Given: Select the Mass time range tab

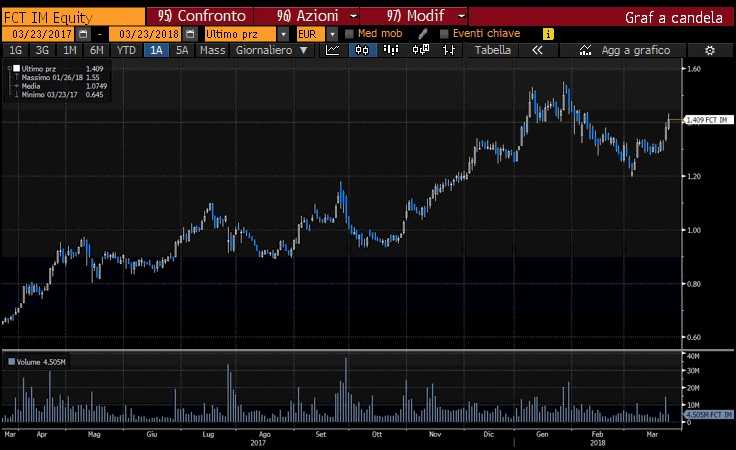Looking at the screenshot, I should click(x=212, y=50).
